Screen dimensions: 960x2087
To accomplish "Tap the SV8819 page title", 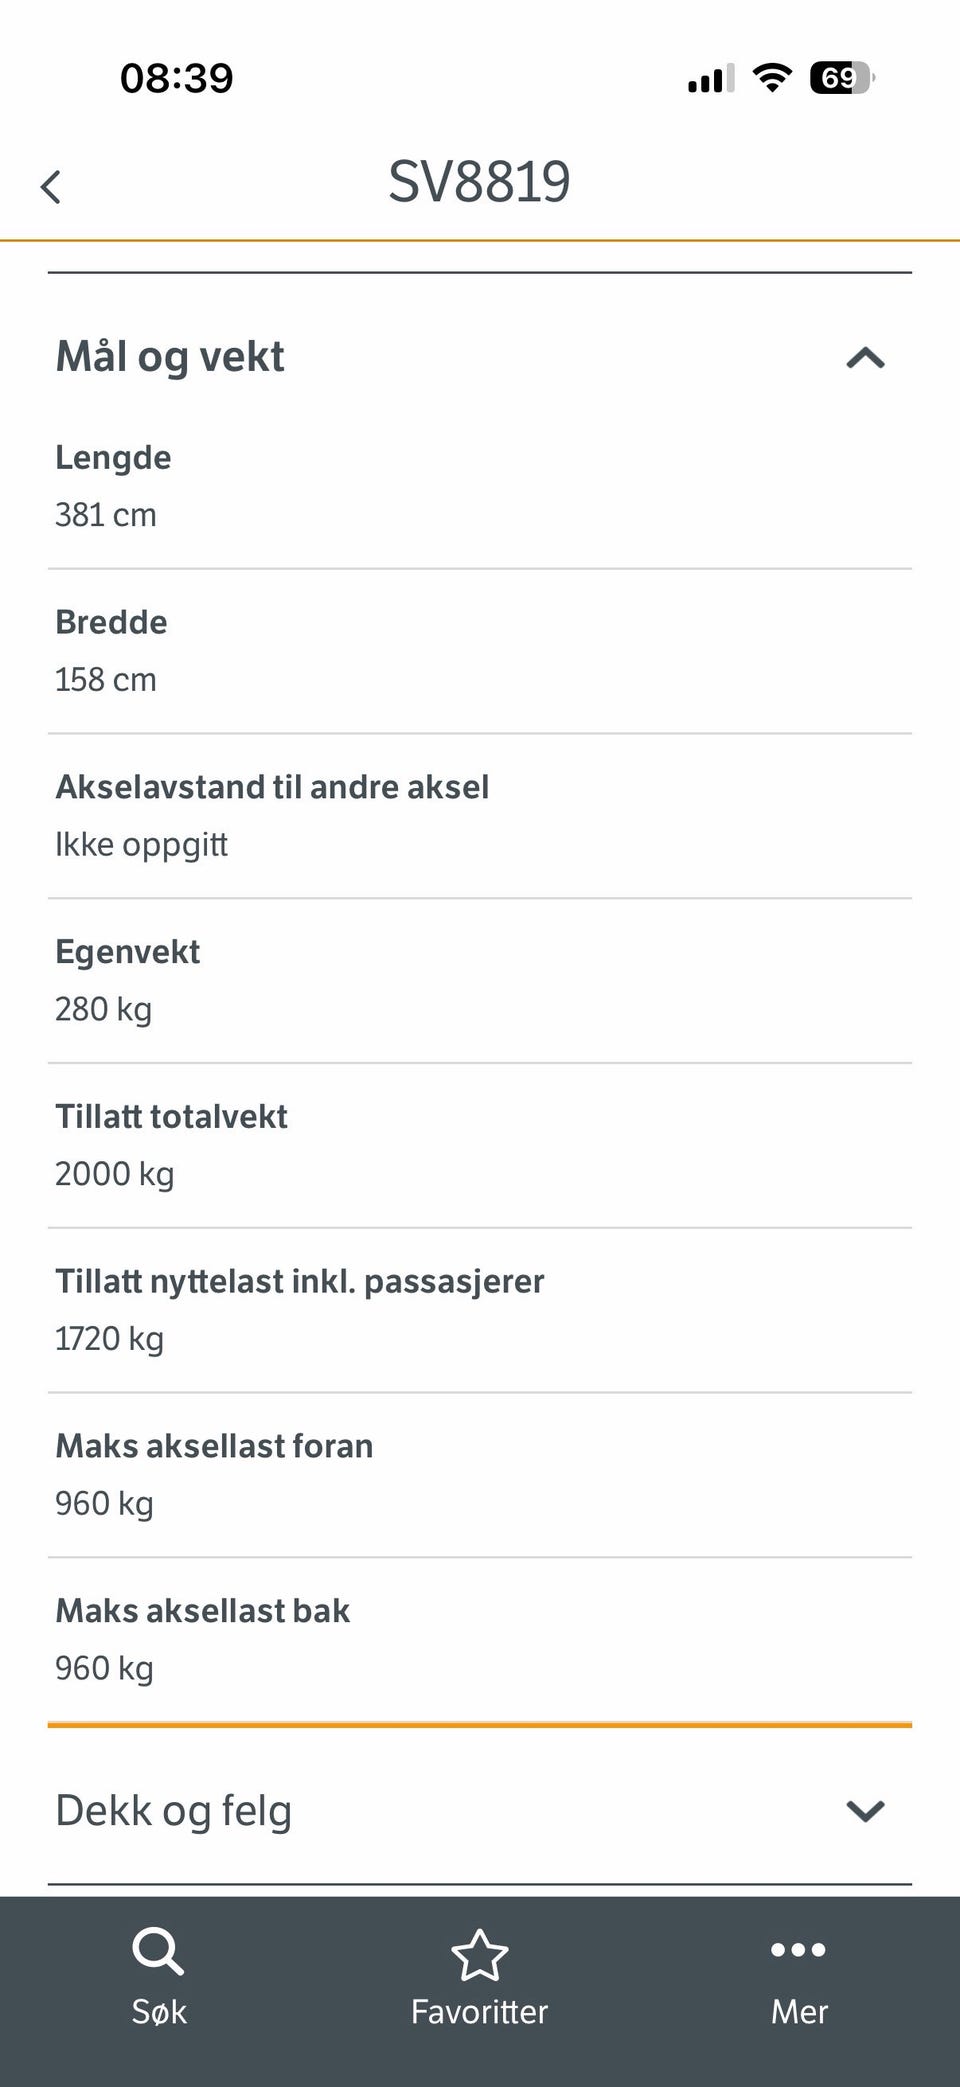I will pyautogui.click(x=479, y=182).
